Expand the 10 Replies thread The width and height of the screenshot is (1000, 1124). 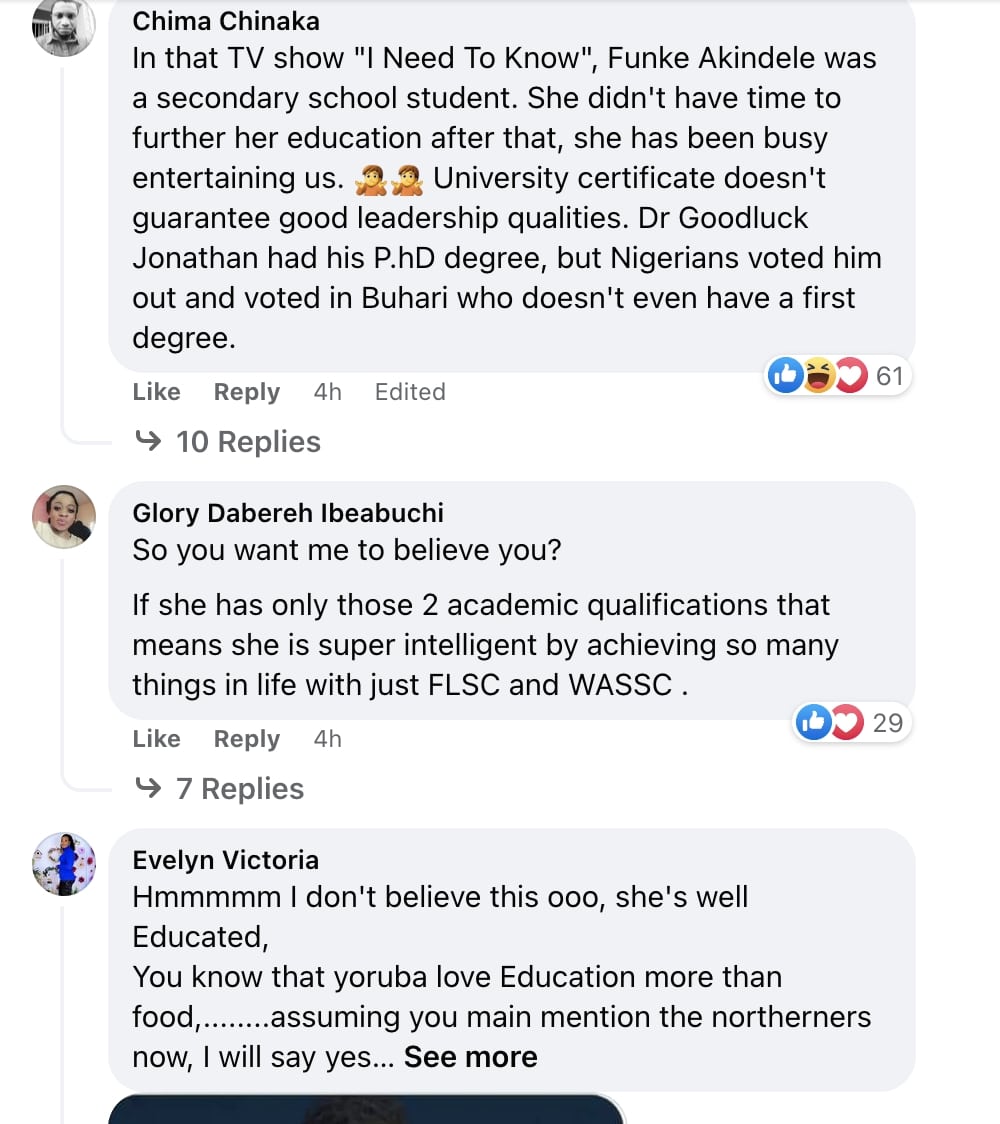tap(248, 442)
